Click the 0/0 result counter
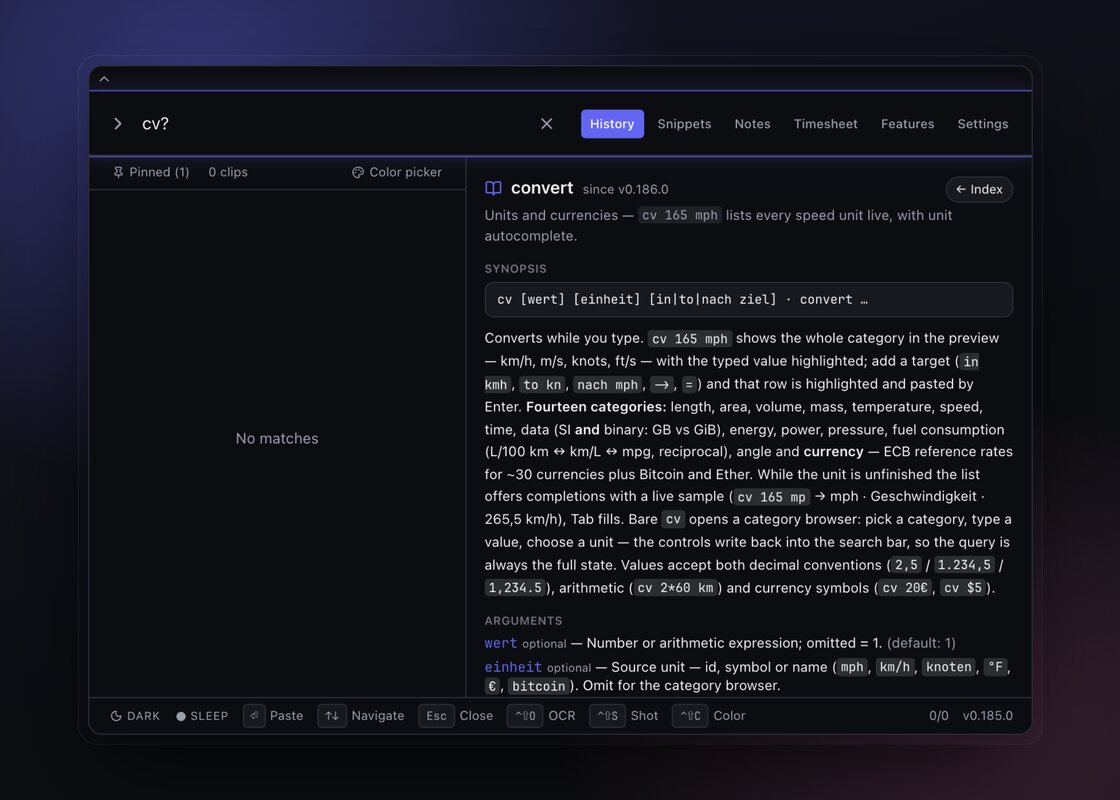 pos(939,716)
